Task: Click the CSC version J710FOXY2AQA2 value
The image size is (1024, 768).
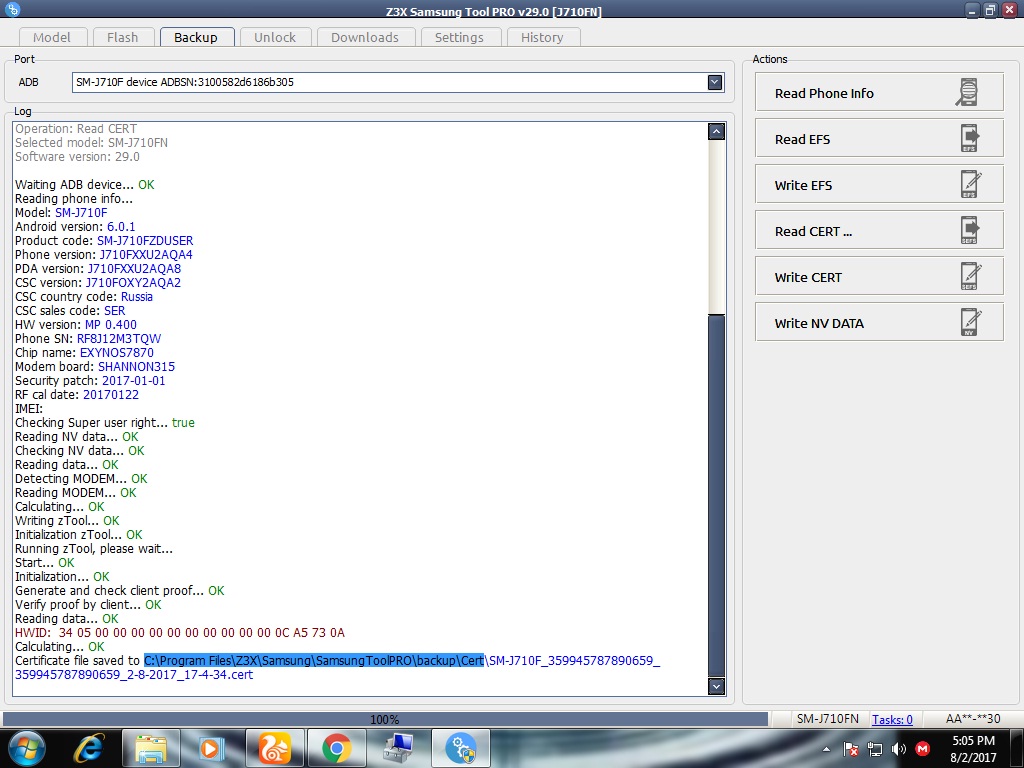Action: [133, 283]
